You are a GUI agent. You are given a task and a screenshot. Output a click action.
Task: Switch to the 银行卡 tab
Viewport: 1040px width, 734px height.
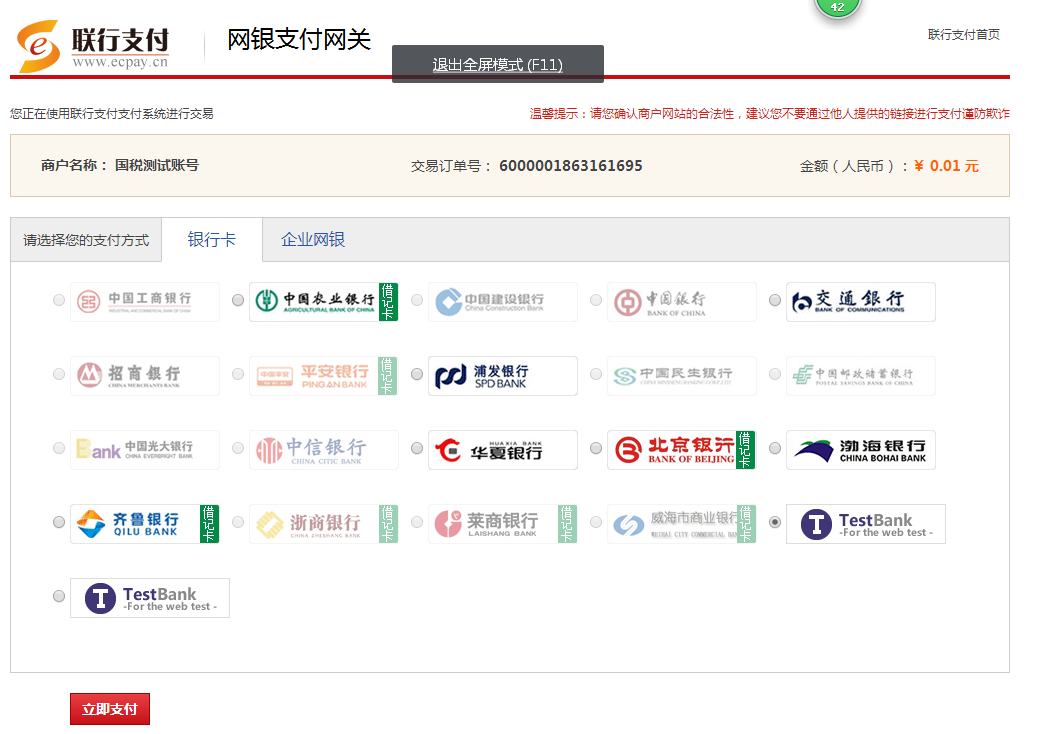coord(212,240)
